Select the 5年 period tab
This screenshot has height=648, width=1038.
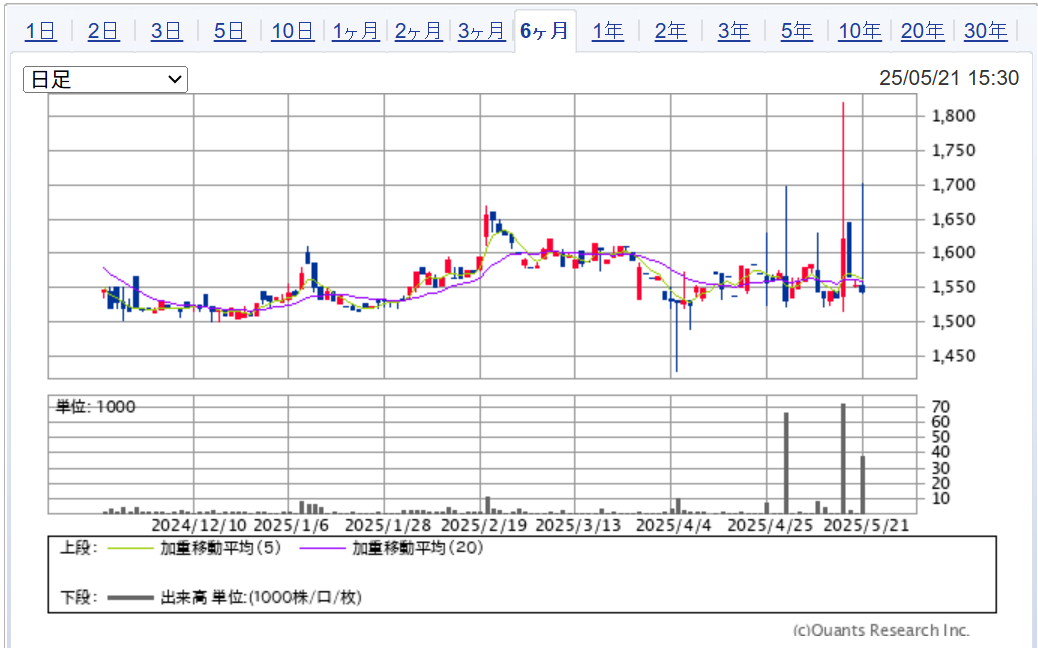(x=796, y=31)
